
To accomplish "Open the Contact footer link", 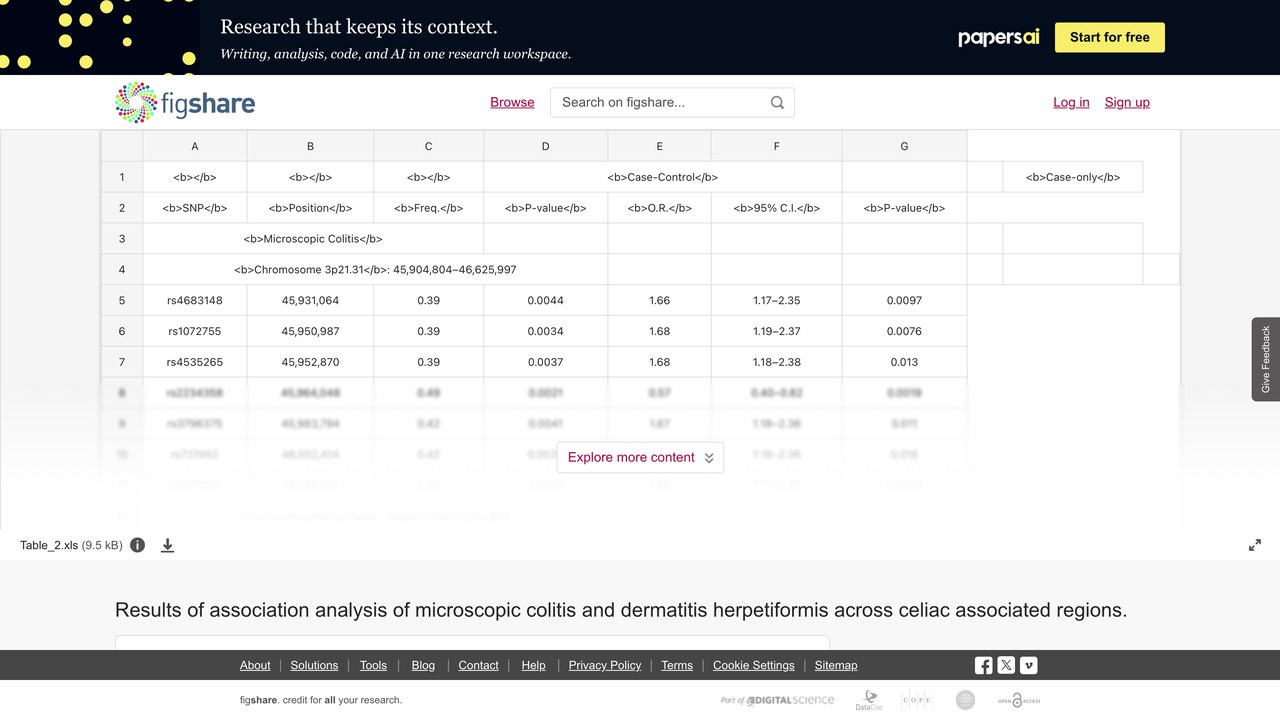I will pos(478,665).
